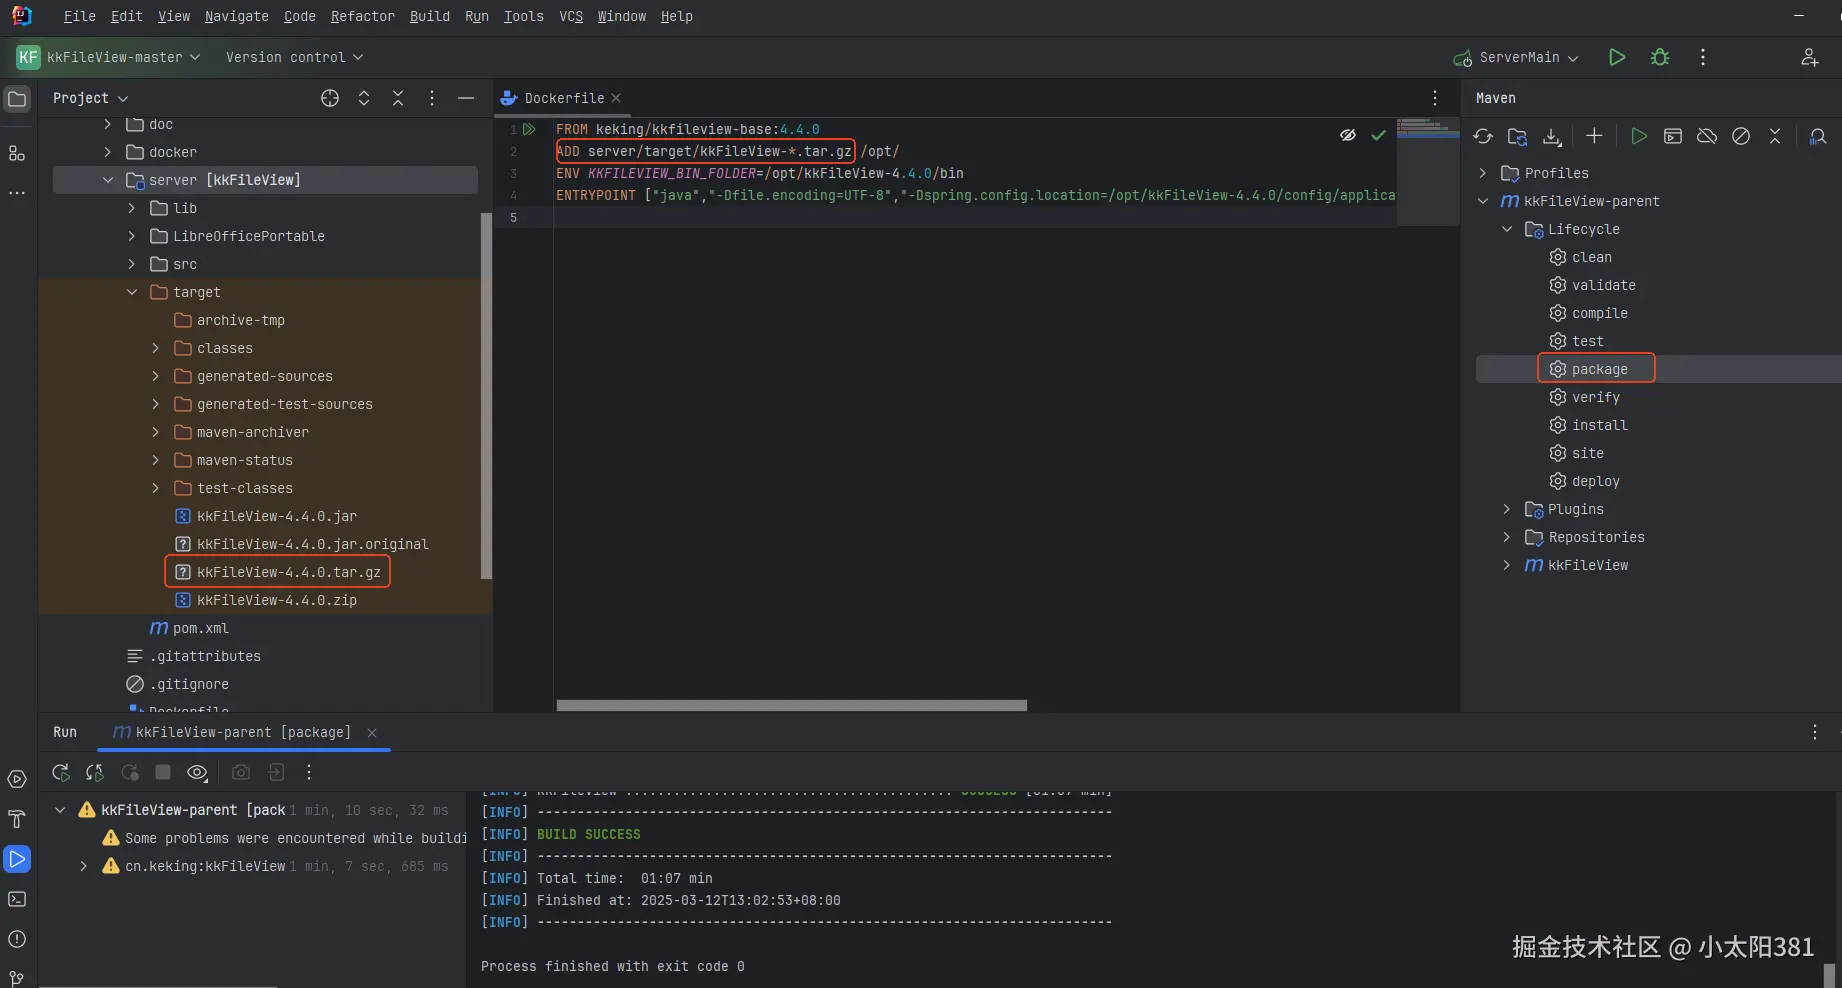Collapse all nodes in Maven panel
The height and width of the screenshot is (988, 1842).
point(1775,136)
